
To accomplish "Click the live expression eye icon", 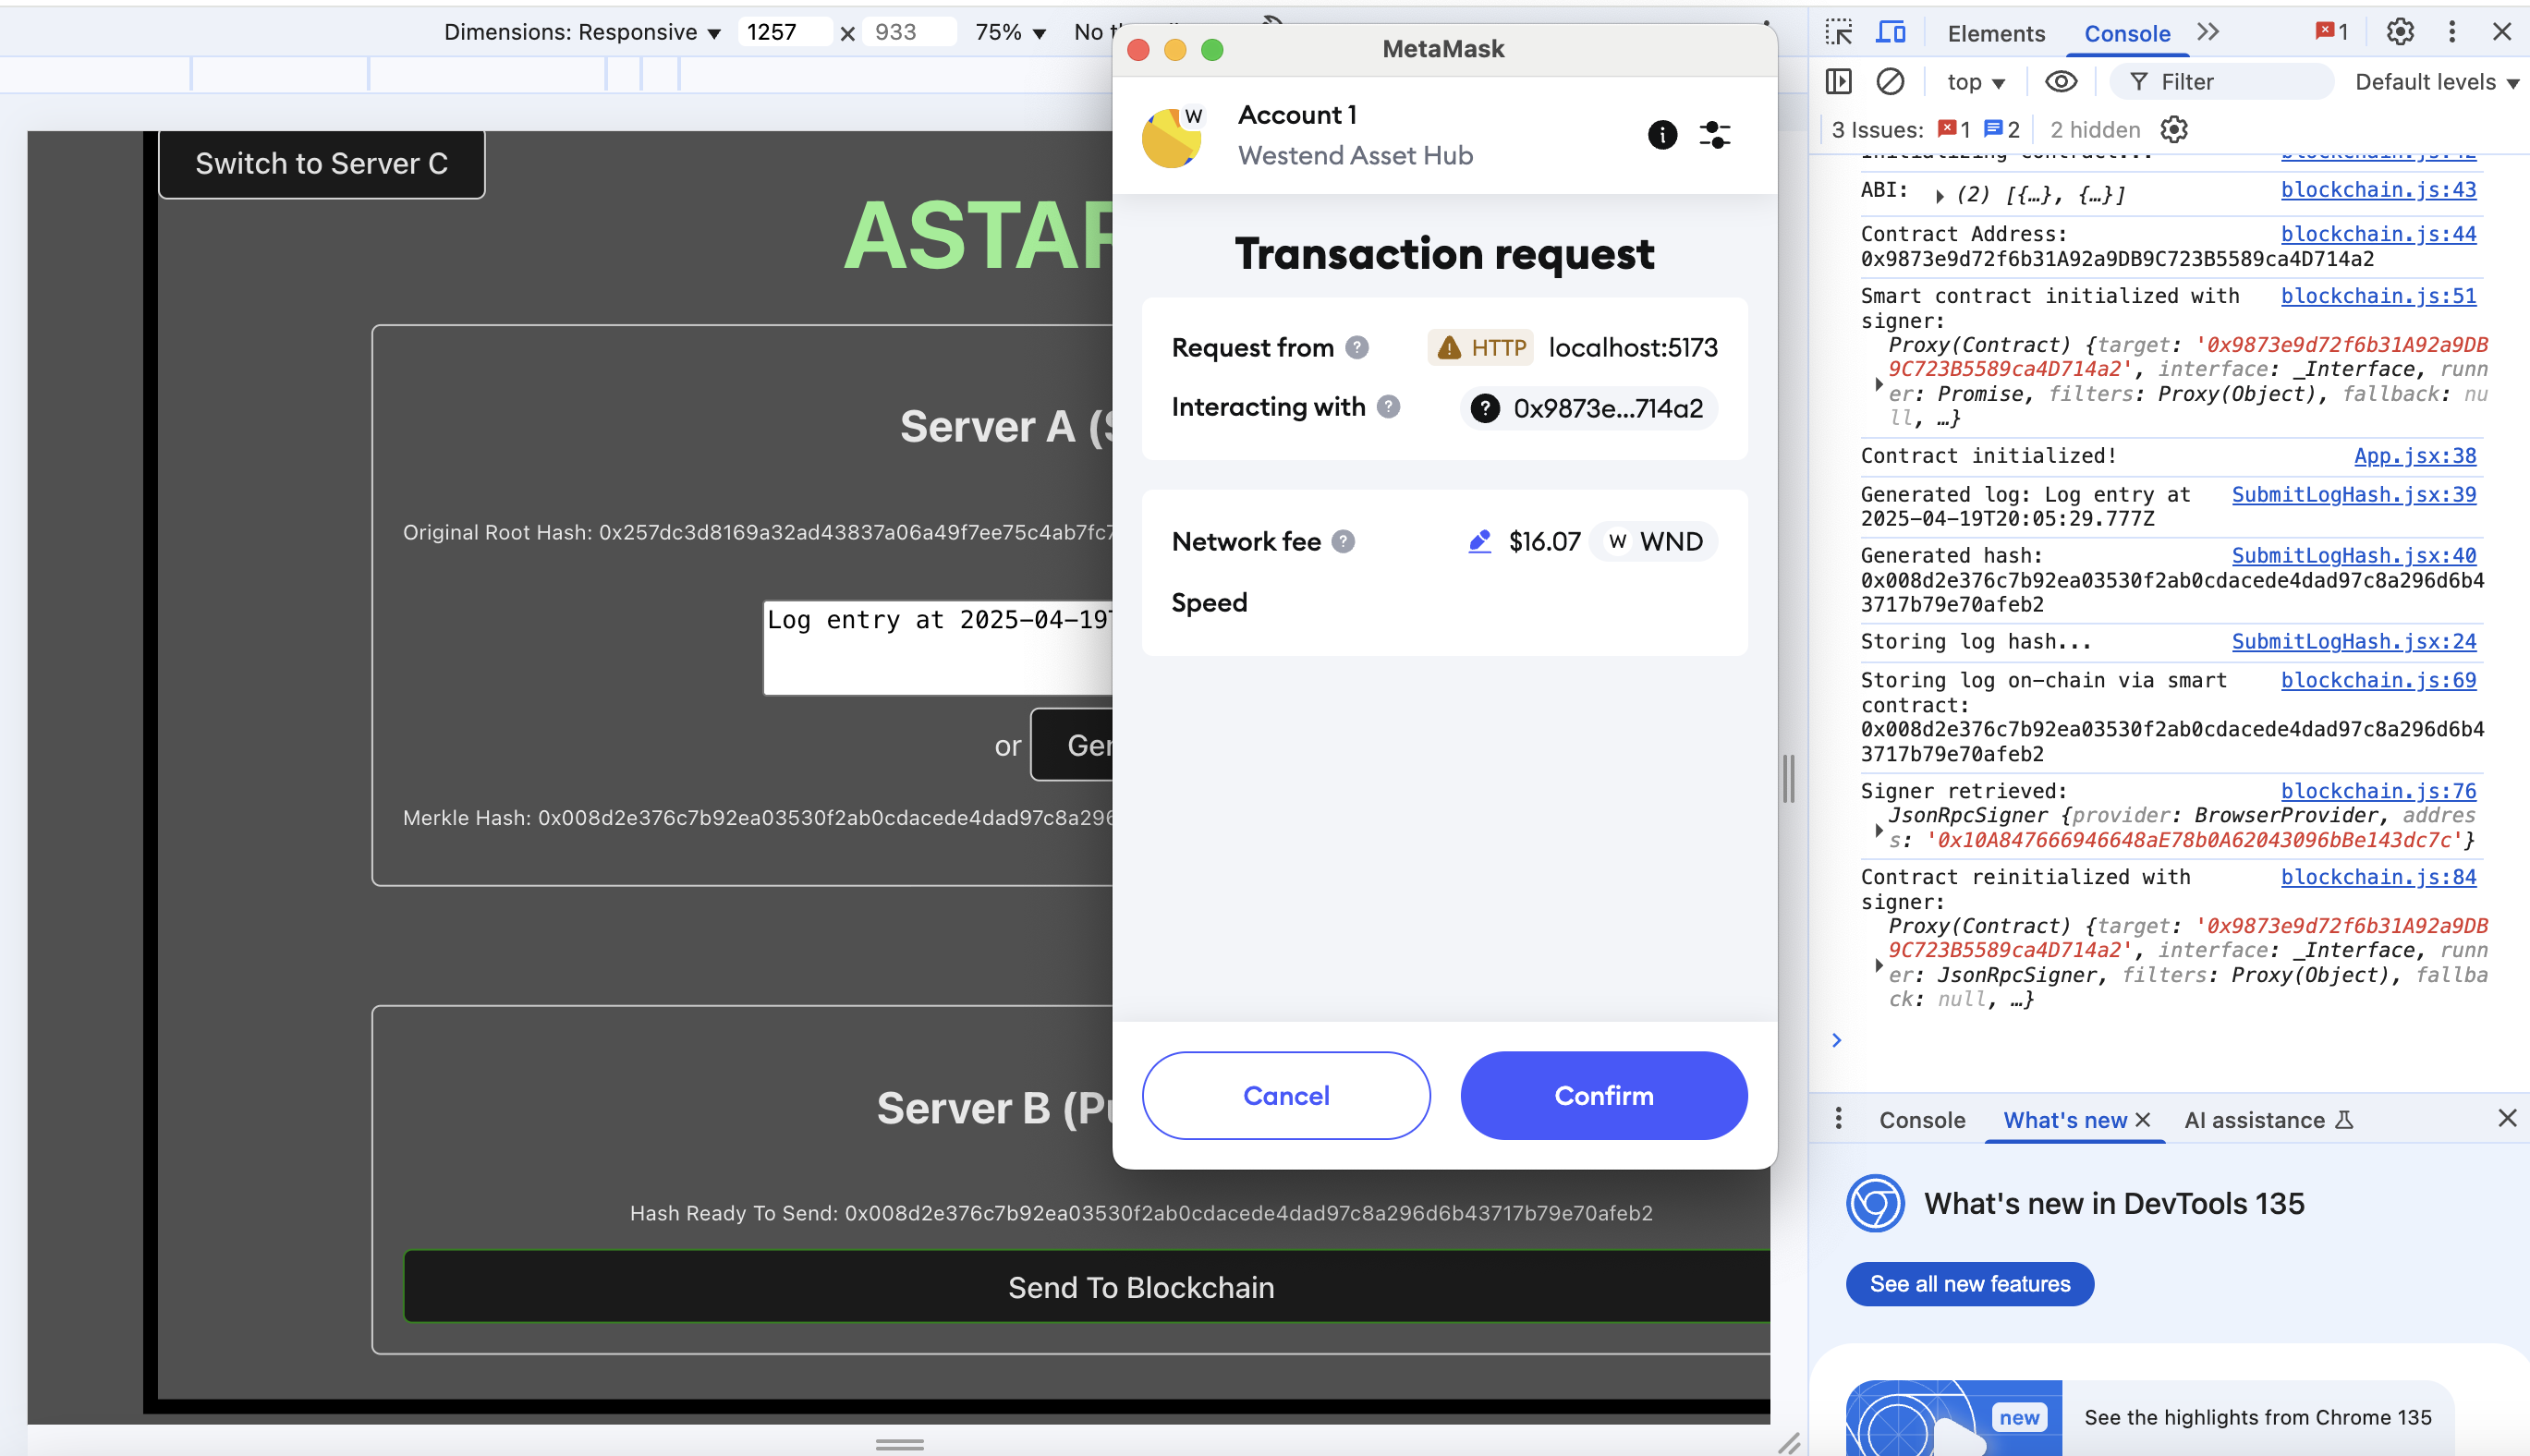I will tap(2061, 82).
